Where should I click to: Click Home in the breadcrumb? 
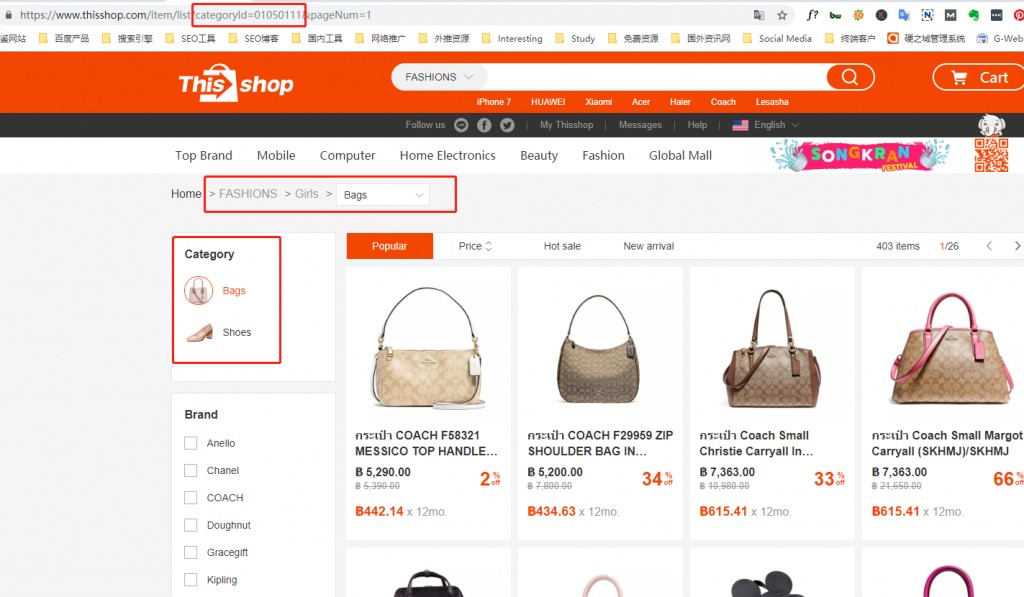click(186, 194)
